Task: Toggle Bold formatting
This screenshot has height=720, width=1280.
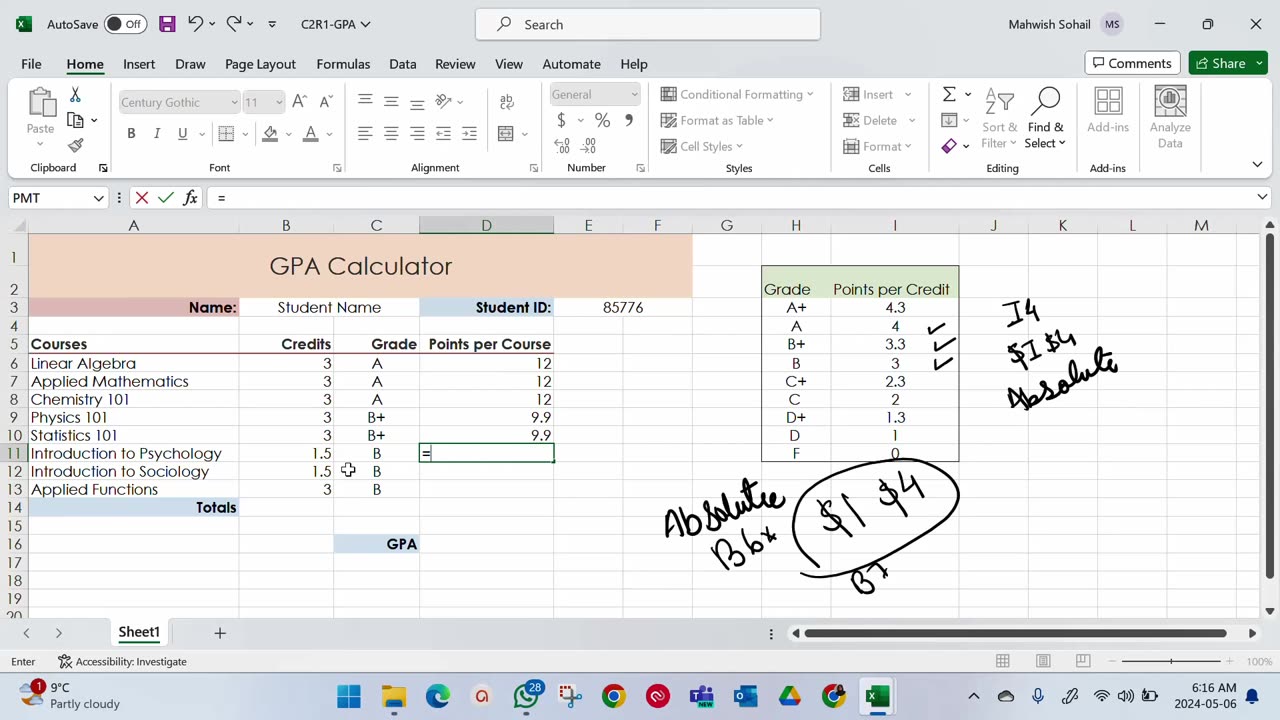Action: pyautogui.click(x=131, y=134)
